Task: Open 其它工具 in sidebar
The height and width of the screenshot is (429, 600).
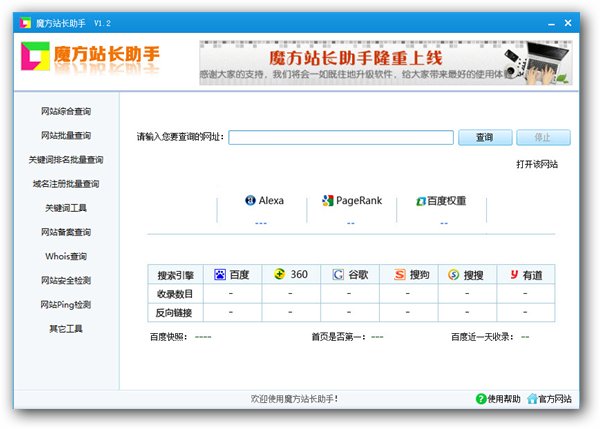Action: pyautogui.click(x=66, y=329)
